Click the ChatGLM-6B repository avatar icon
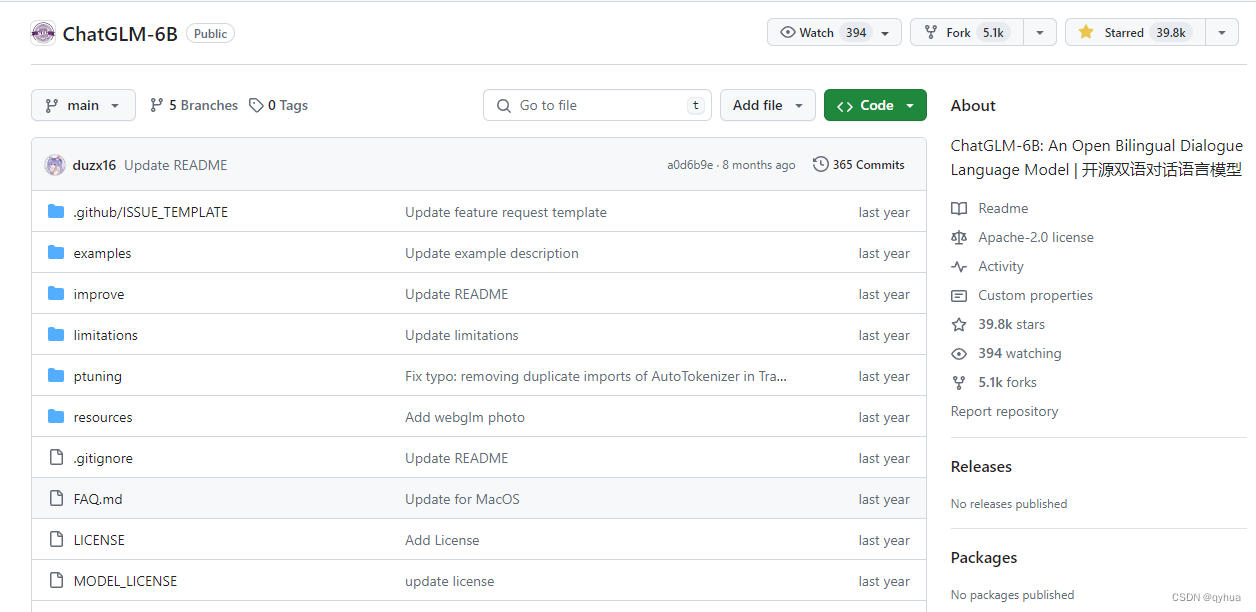The image size is (1256, 612). click(43, 33)
